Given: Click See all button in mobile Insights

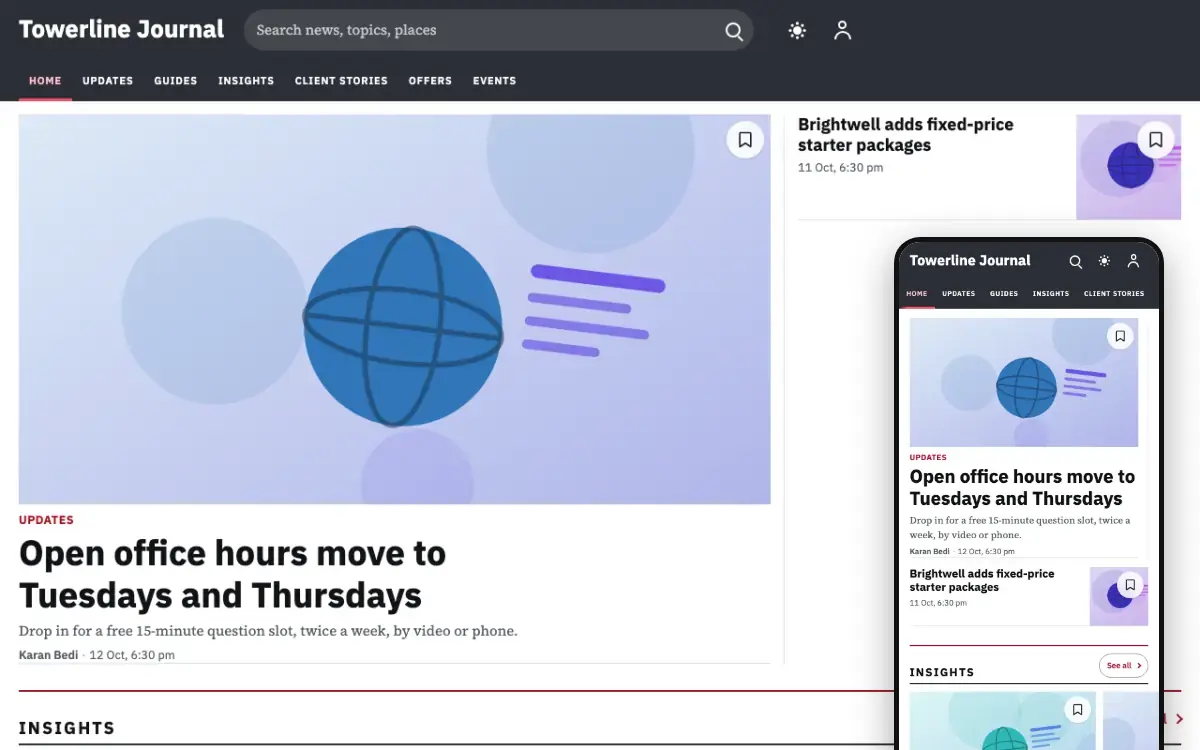Looking at the screenshot, I should [1123, 665].
